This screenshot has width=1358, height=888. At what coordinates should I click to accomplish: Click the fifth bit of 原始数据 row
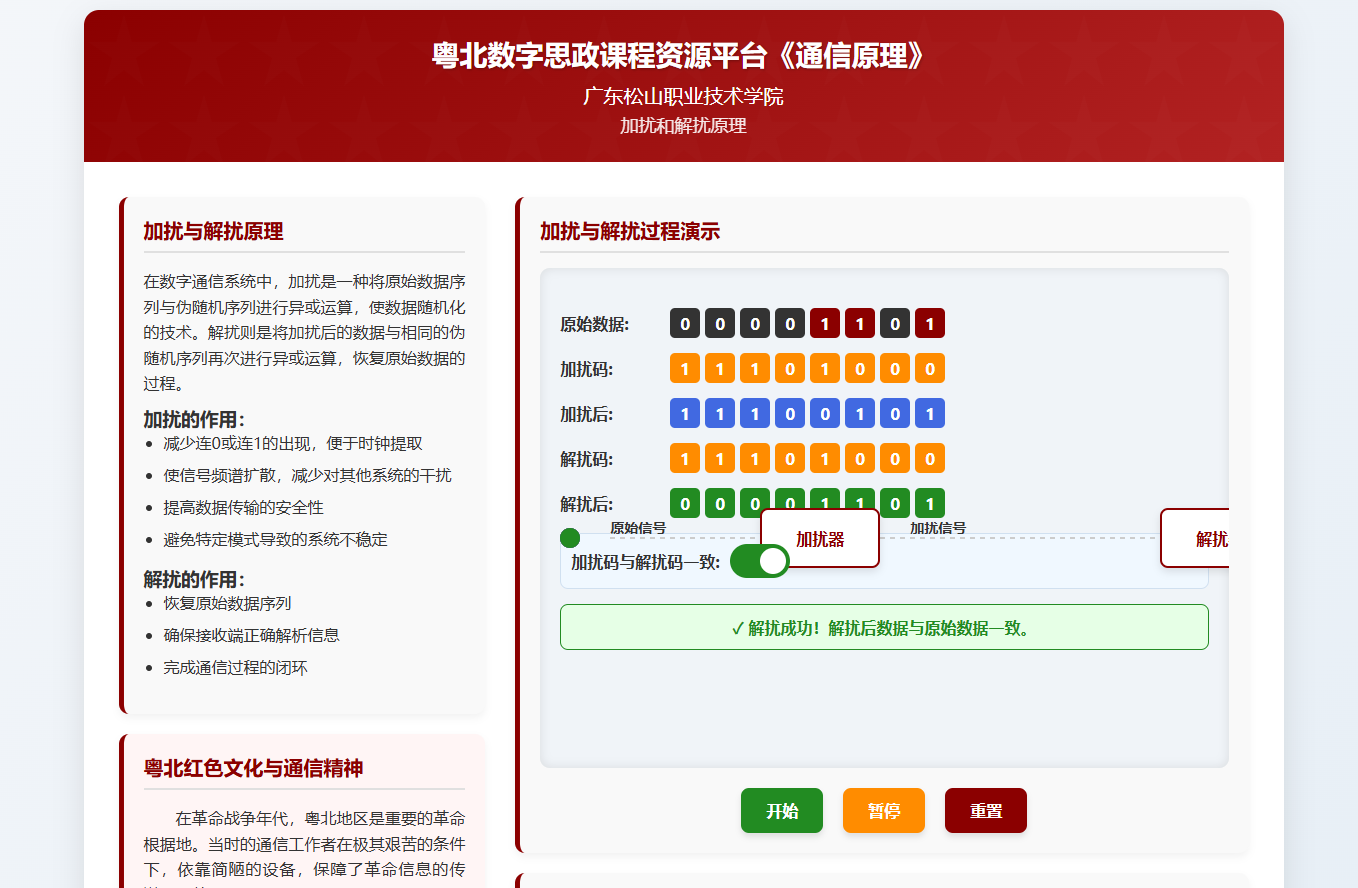pos(825,323)
